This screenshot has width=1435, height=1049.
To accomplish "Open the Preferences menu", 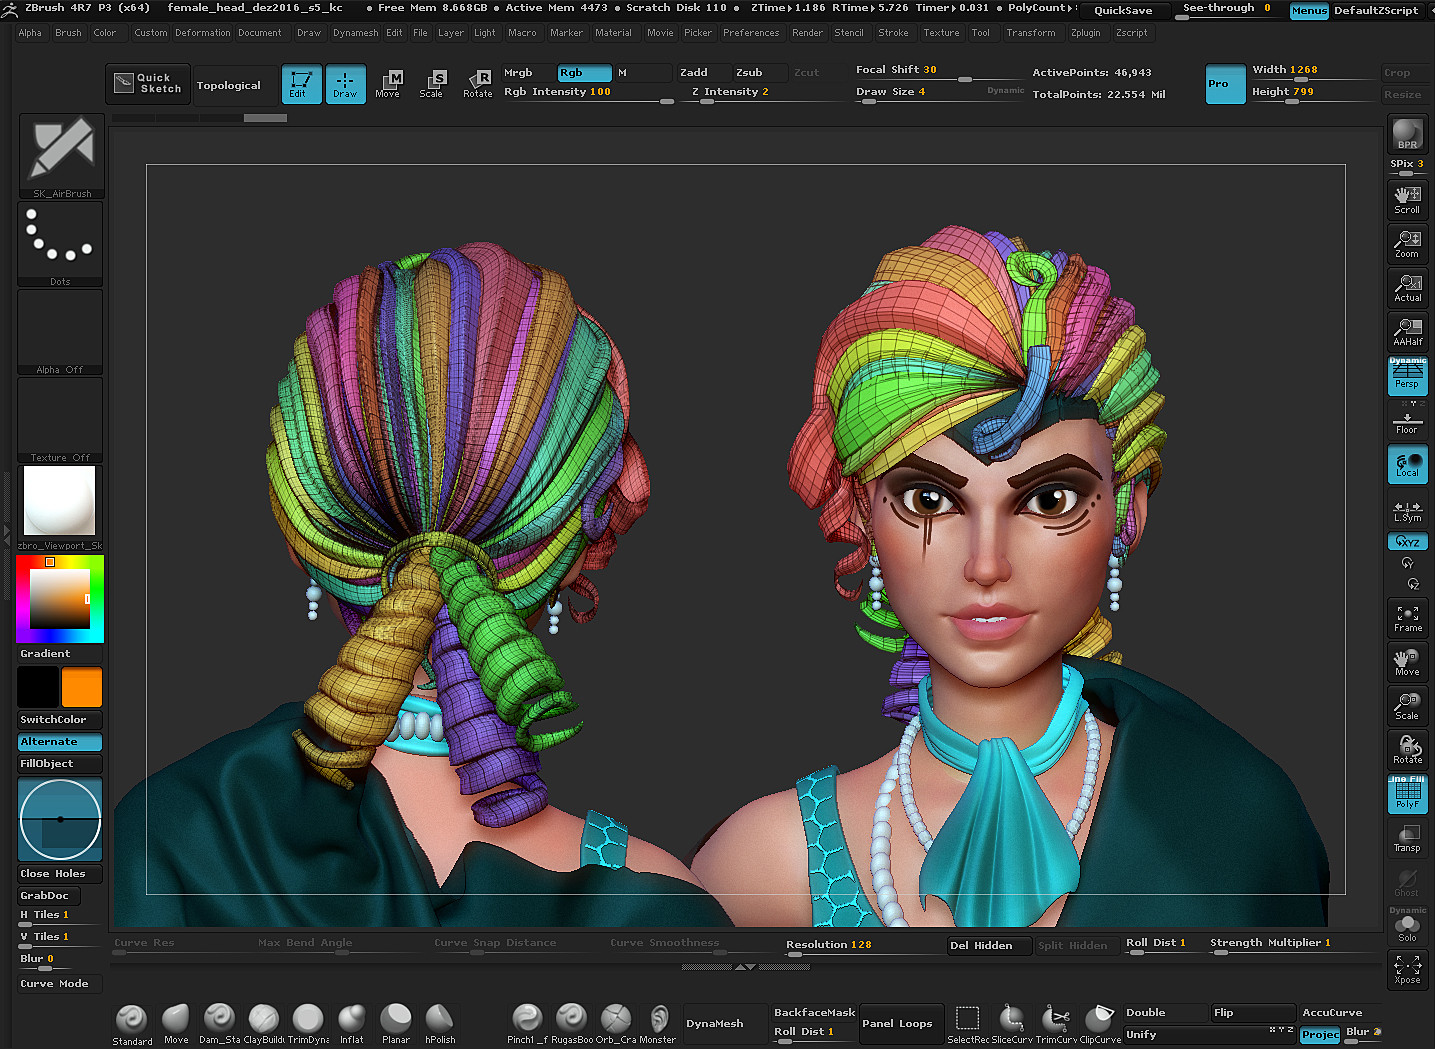I will tap(751, 33).
